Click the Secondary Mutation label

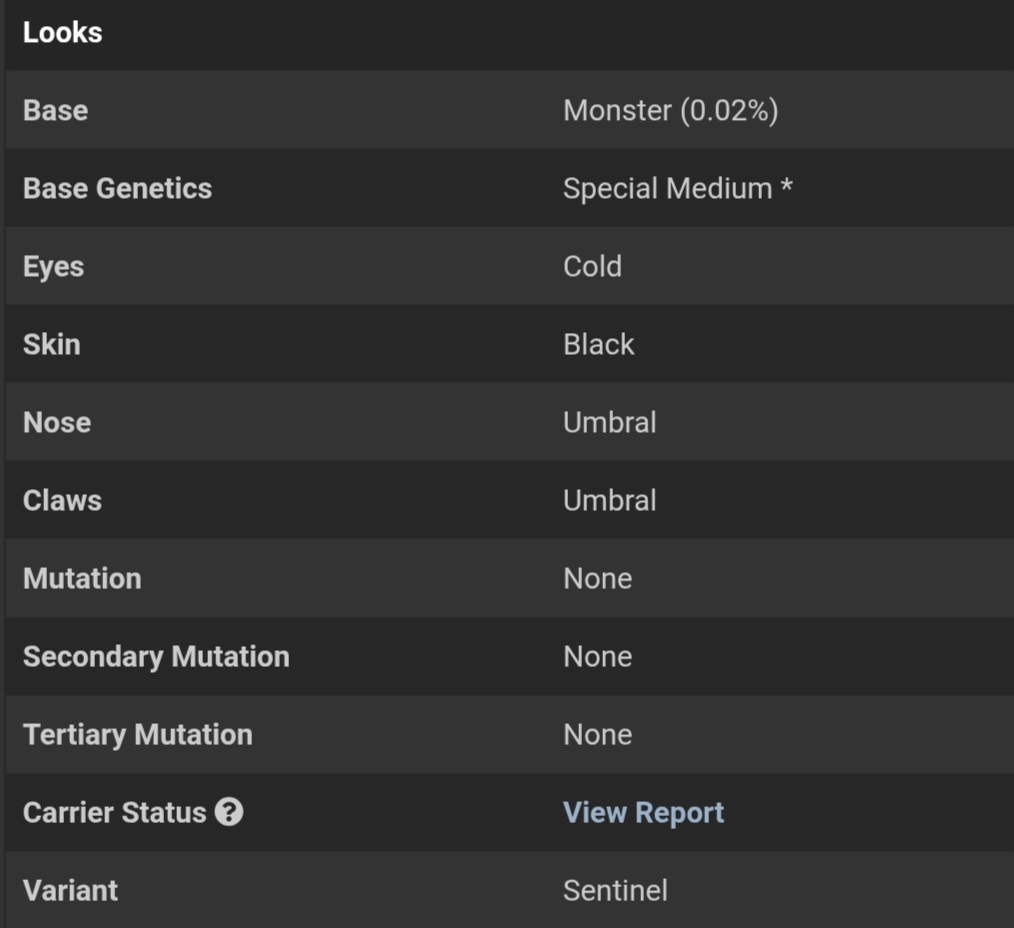[156, 657]
